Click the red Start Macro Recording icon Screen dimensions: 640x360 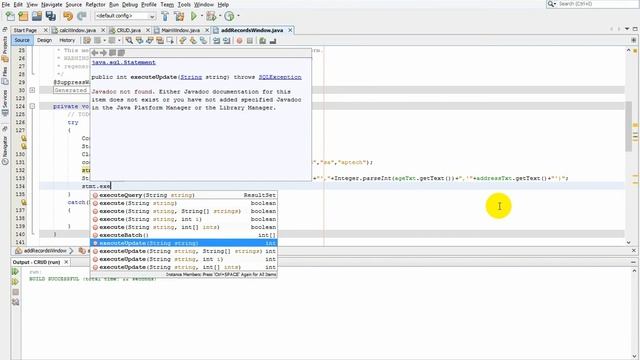click(x=240, y=40)
